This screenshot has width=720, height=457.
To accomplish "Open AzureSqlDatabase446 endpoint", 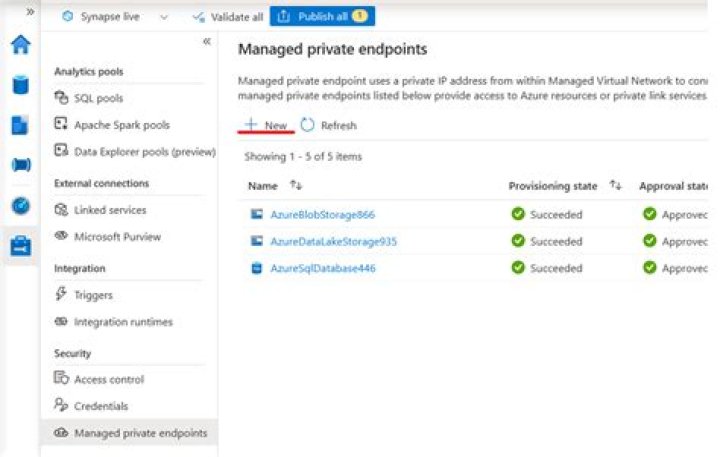I will [322, 268].
